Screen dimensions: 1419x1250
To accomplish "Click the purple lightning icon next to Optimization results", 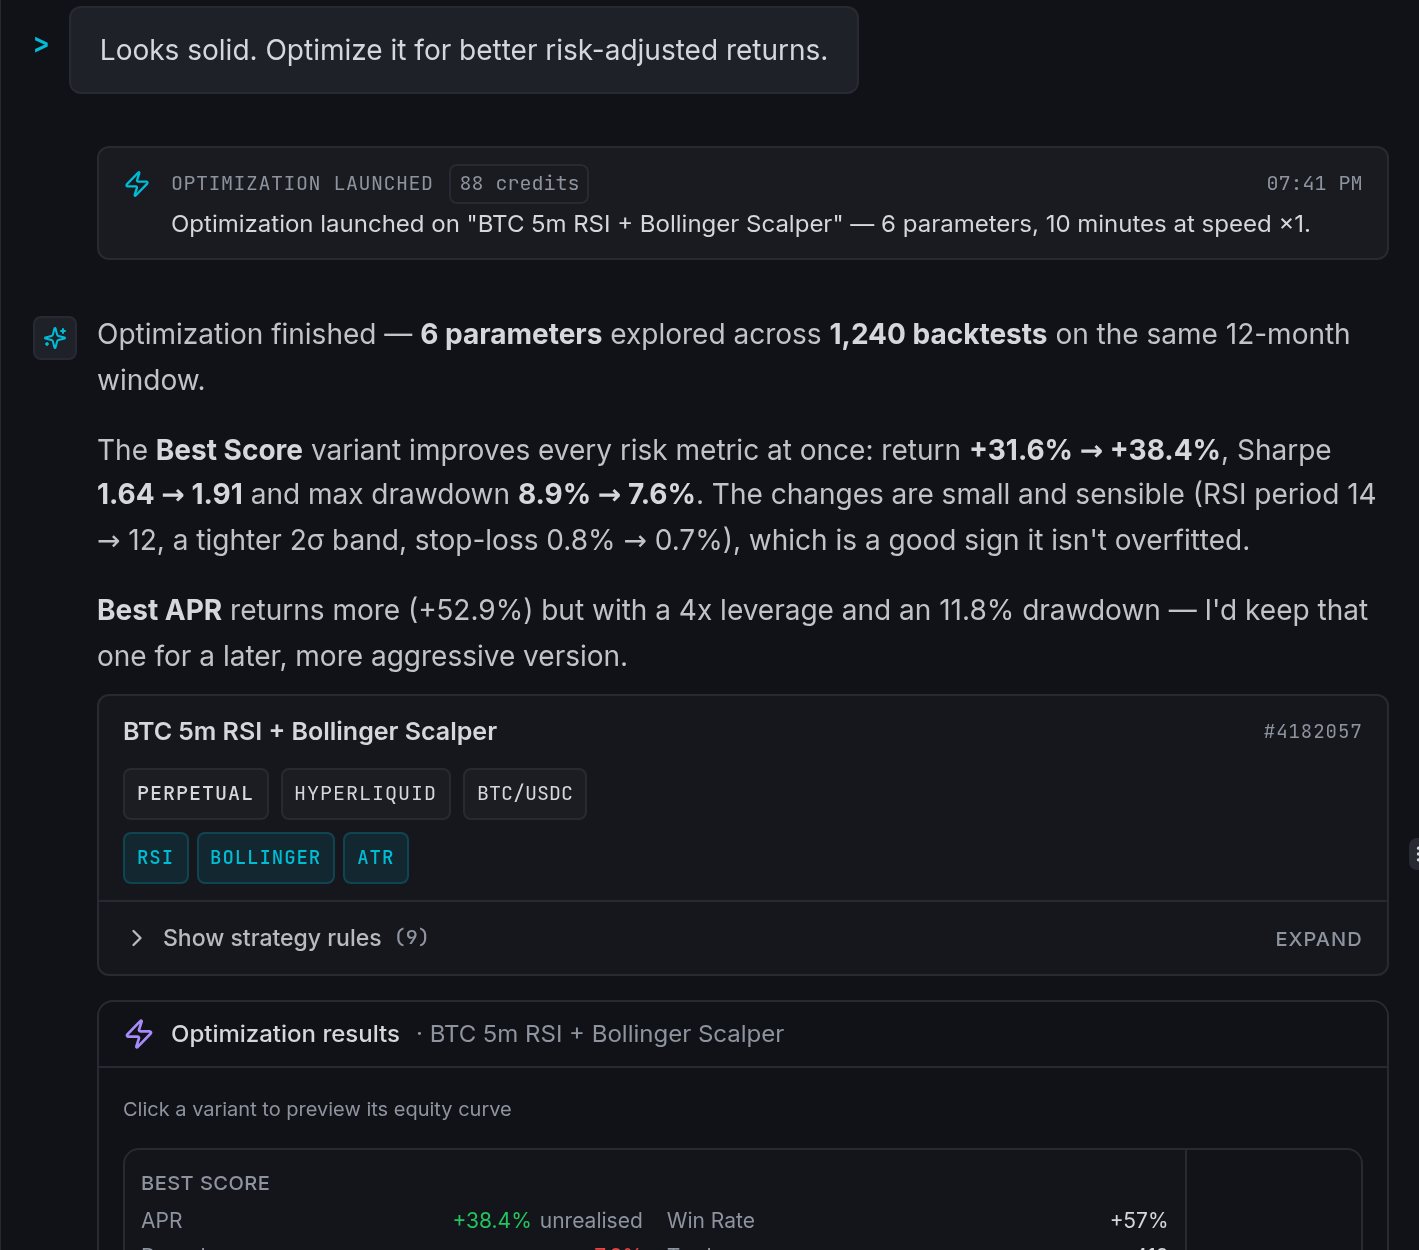I will click(x=139, y=1034).
